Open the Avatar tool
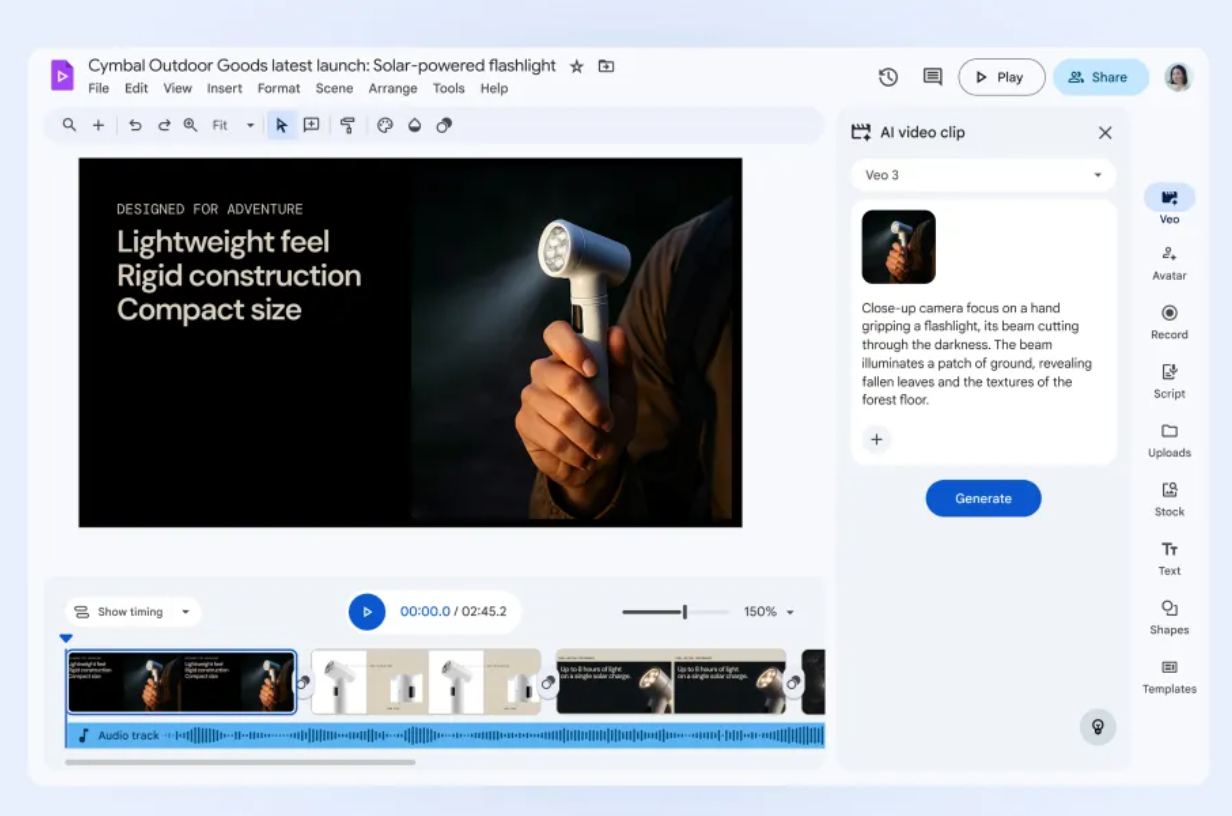Image resolution: width=1232 pixels, height=816 pixels. [1169, 263]
